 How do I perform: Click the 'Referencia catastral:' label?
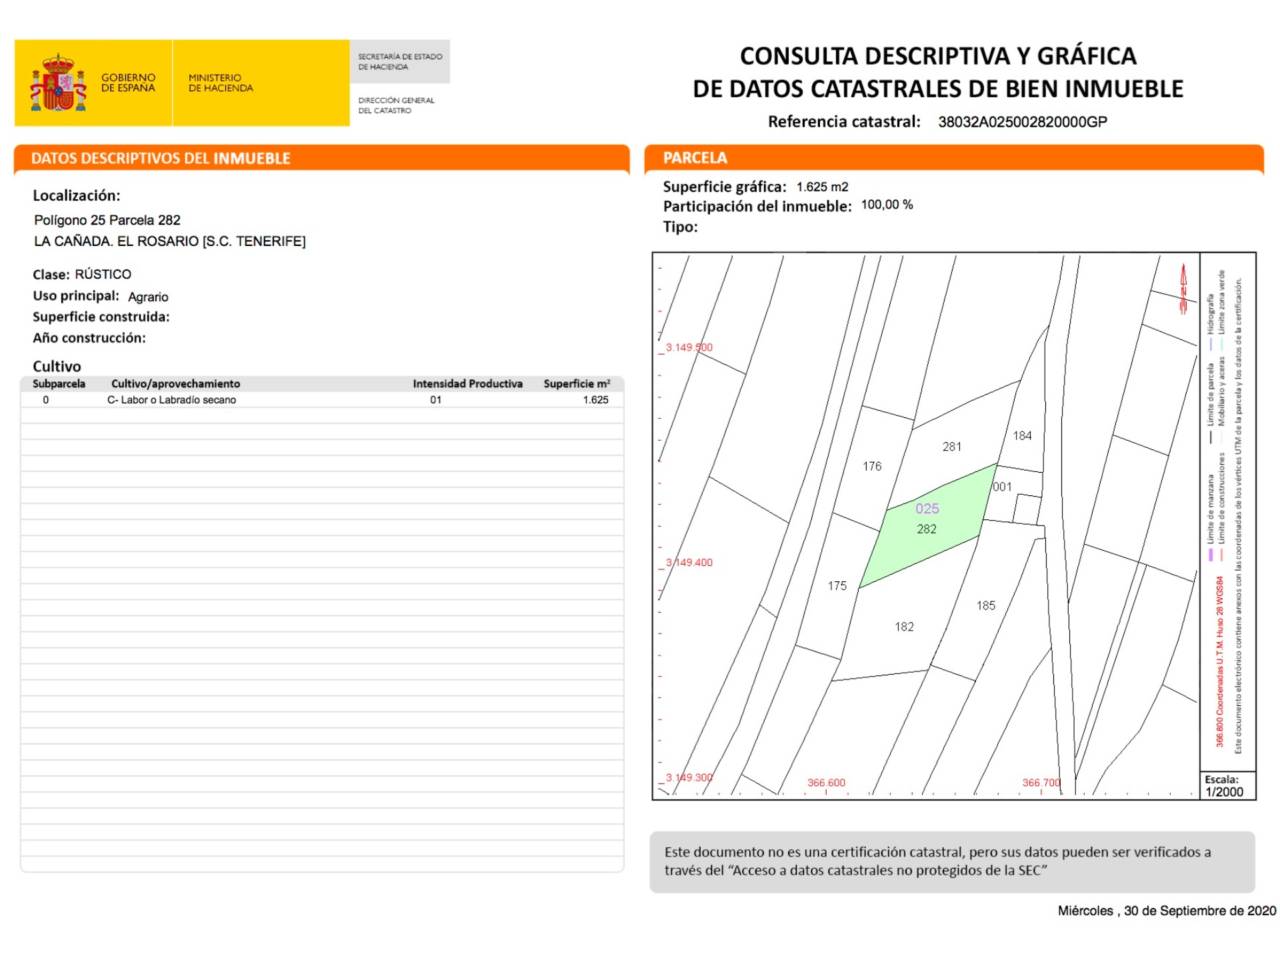[x=844, y=122]
